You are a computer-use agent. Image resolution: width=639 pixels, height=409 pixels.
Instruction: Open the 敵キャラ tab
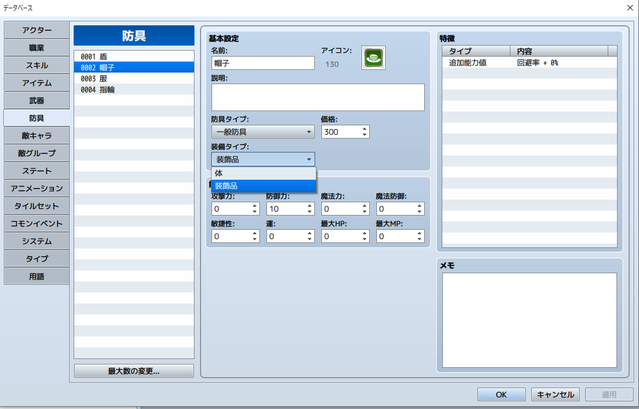[37, 135]
